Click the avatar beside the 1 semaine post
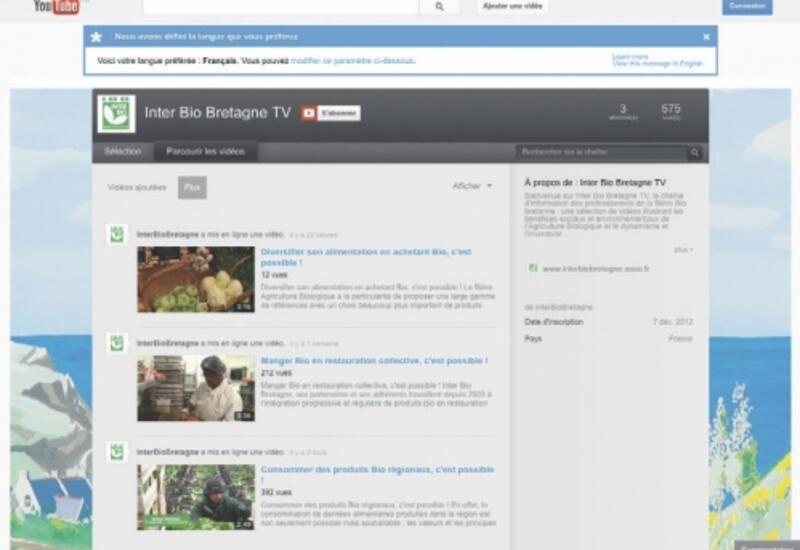The width and height of the screenshot is (800, 550). [117, 343]
